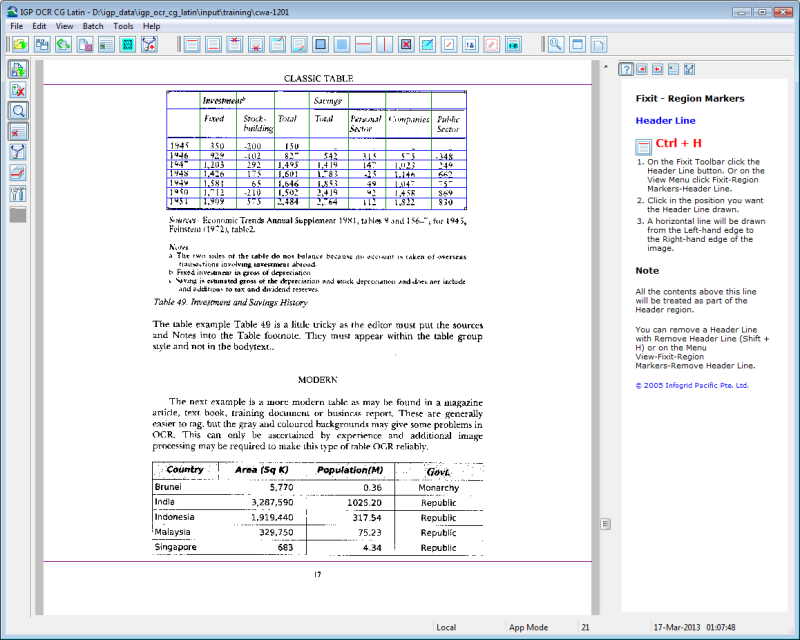Screen dimensions: 800x640
Task: Select the Header Line toolbar button
Action: coord(192,44)
